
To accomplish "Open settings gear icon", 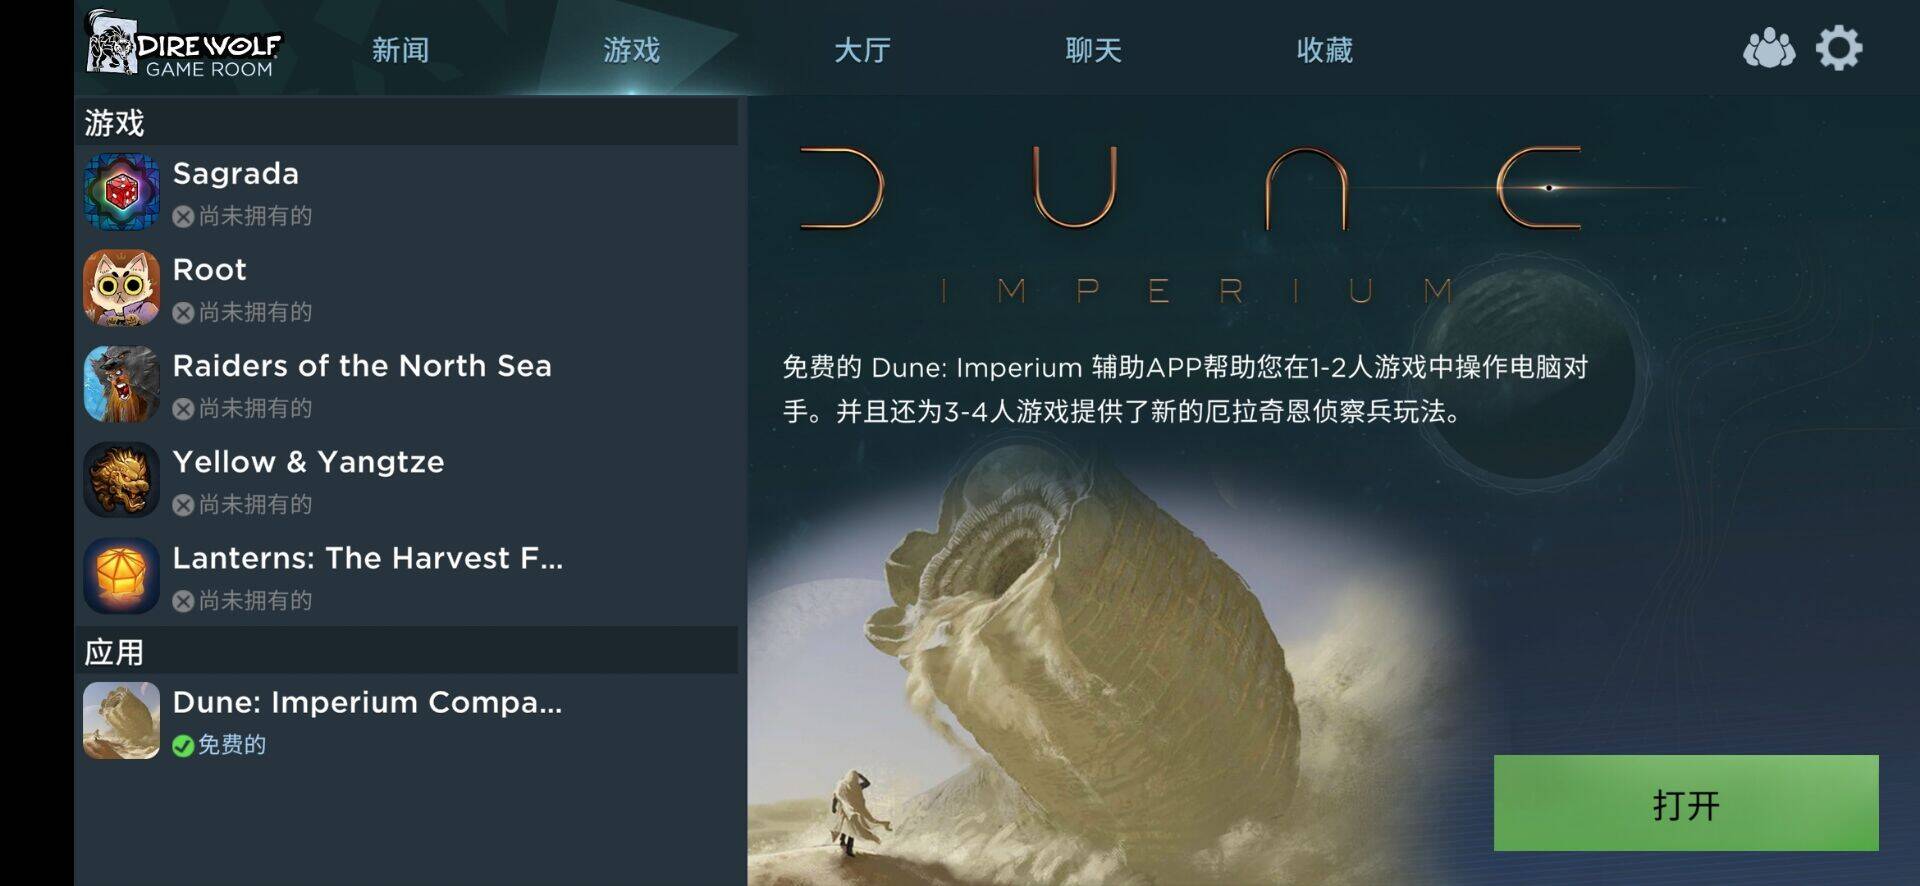I will tap(1839, 48).
